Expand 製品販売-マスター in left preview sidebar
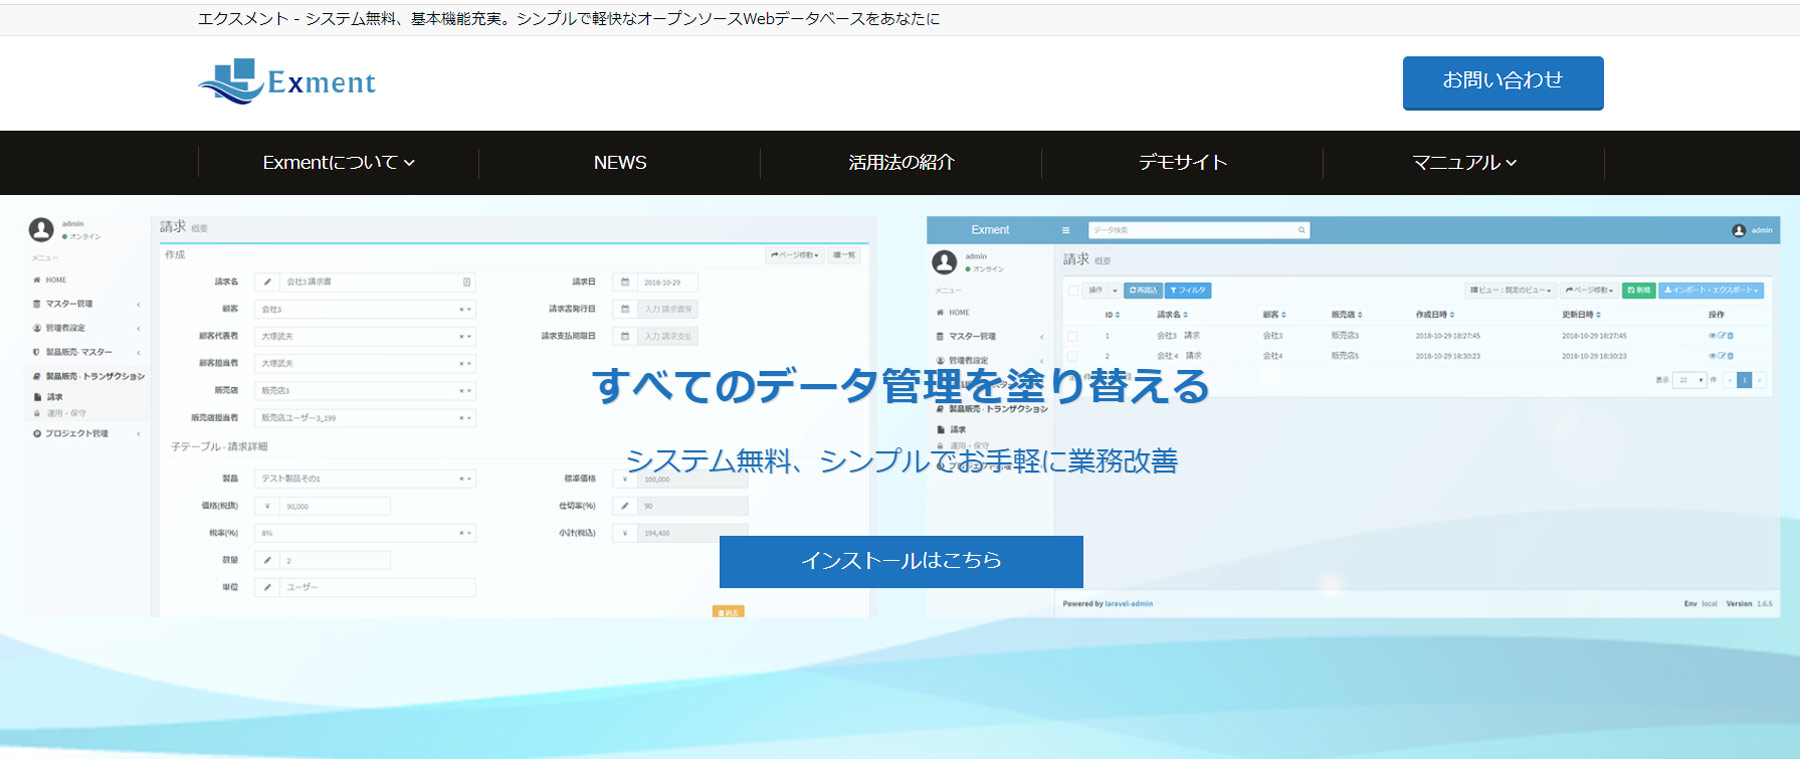The height and width of the screenshot is (759, 1800). point(87,352)
